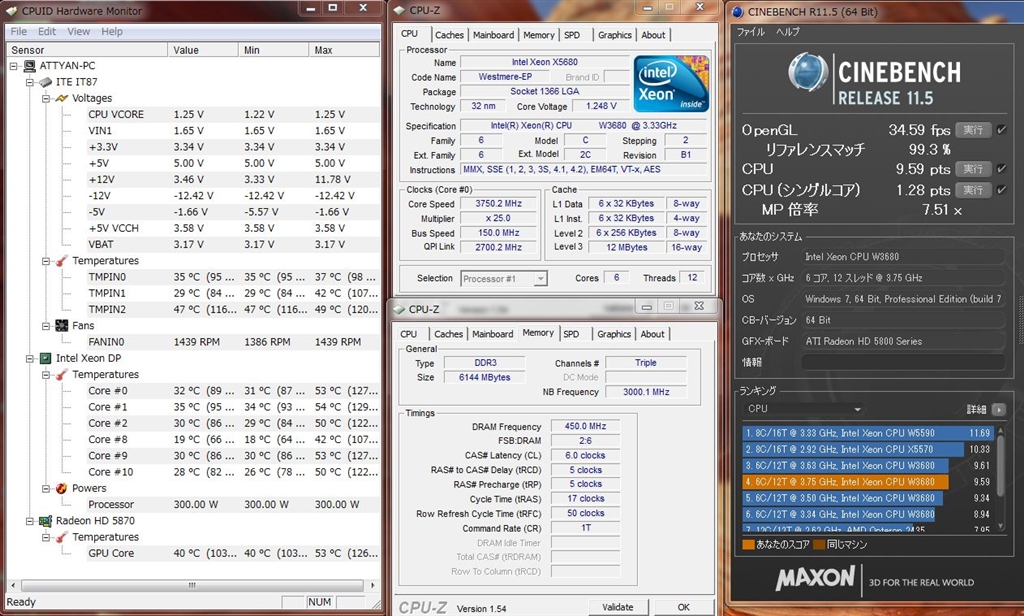
Task: Click the ATTYAN-PC computer icon
Action: tap(29, 66)
